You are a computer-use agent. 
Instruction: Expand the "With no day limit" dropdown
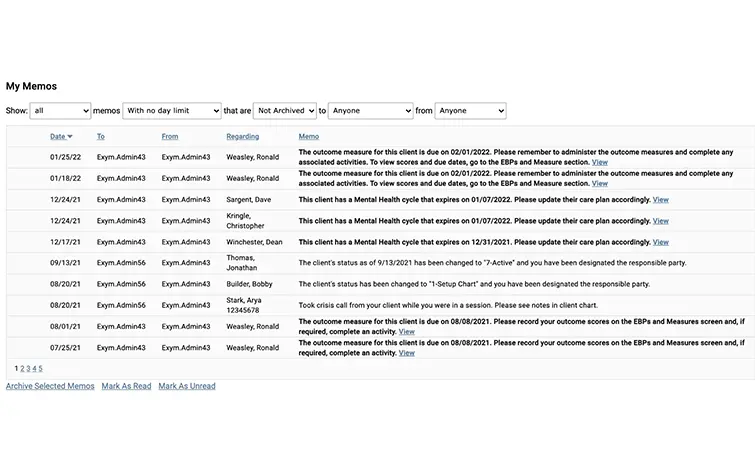coord(171,111)
